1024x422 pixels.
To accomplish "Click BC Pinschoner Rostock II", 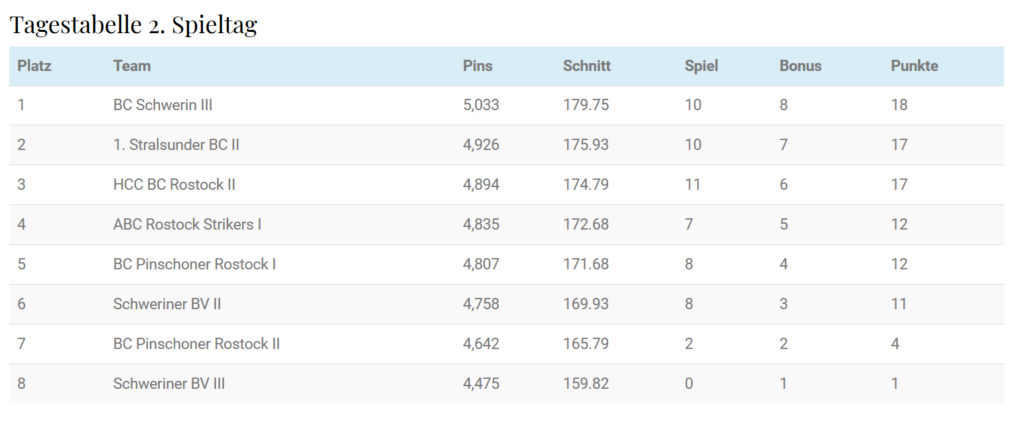I will [x=196, y=344].
